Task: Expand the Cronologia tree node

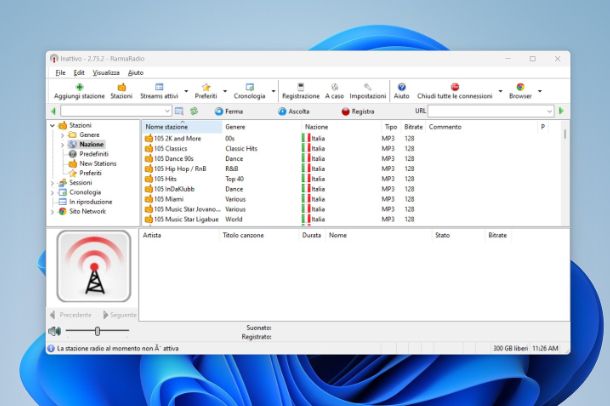Action: pyautogui.click(x=53, y=192)
